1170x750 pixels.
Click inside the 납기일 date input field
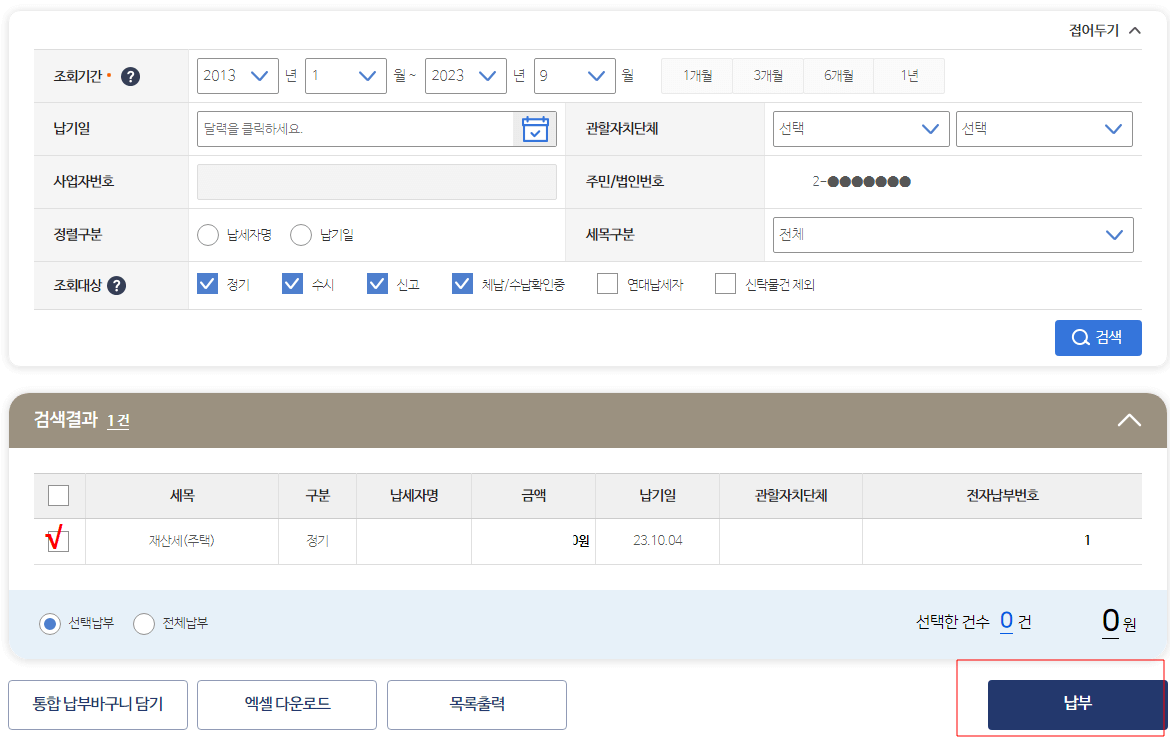click(x=350, y=128)
